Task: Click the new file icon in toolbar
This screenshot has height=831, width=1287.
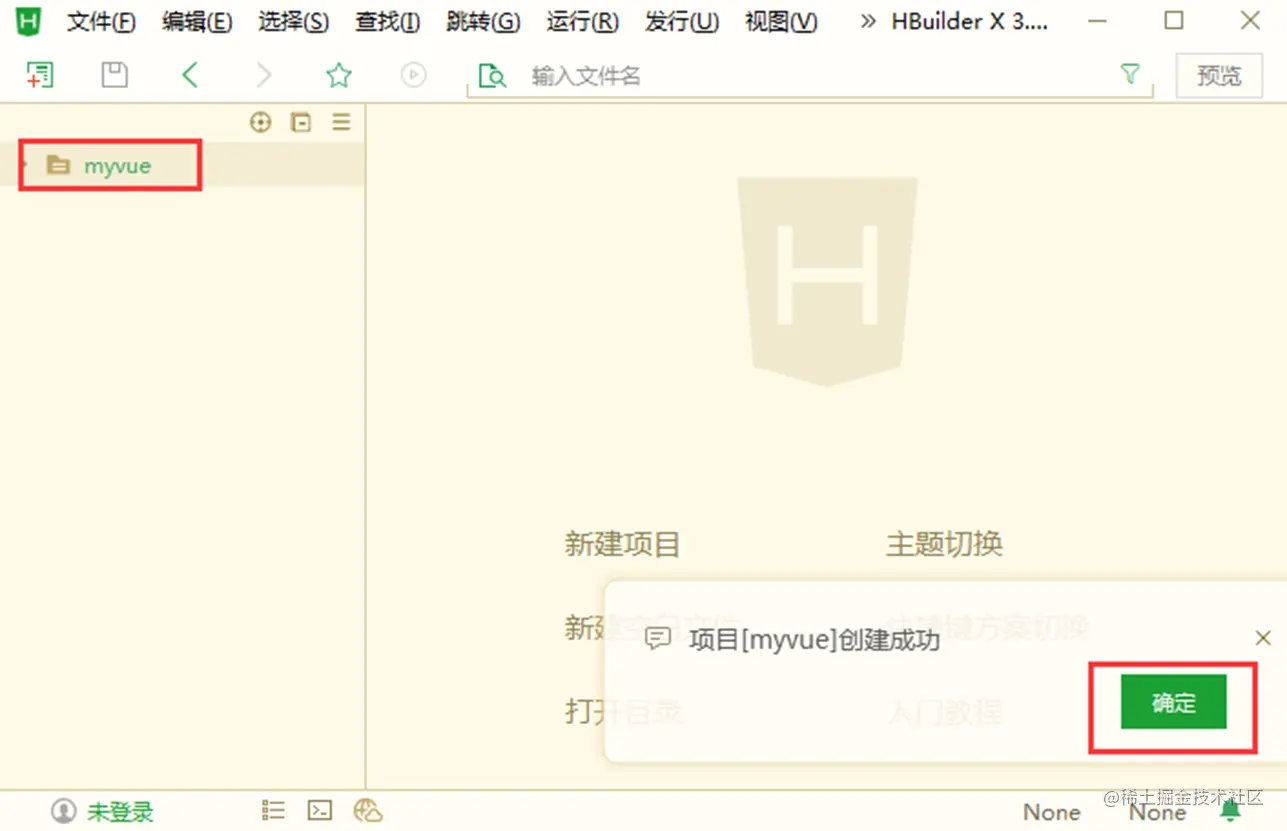Action: click(x=40, y=75)
